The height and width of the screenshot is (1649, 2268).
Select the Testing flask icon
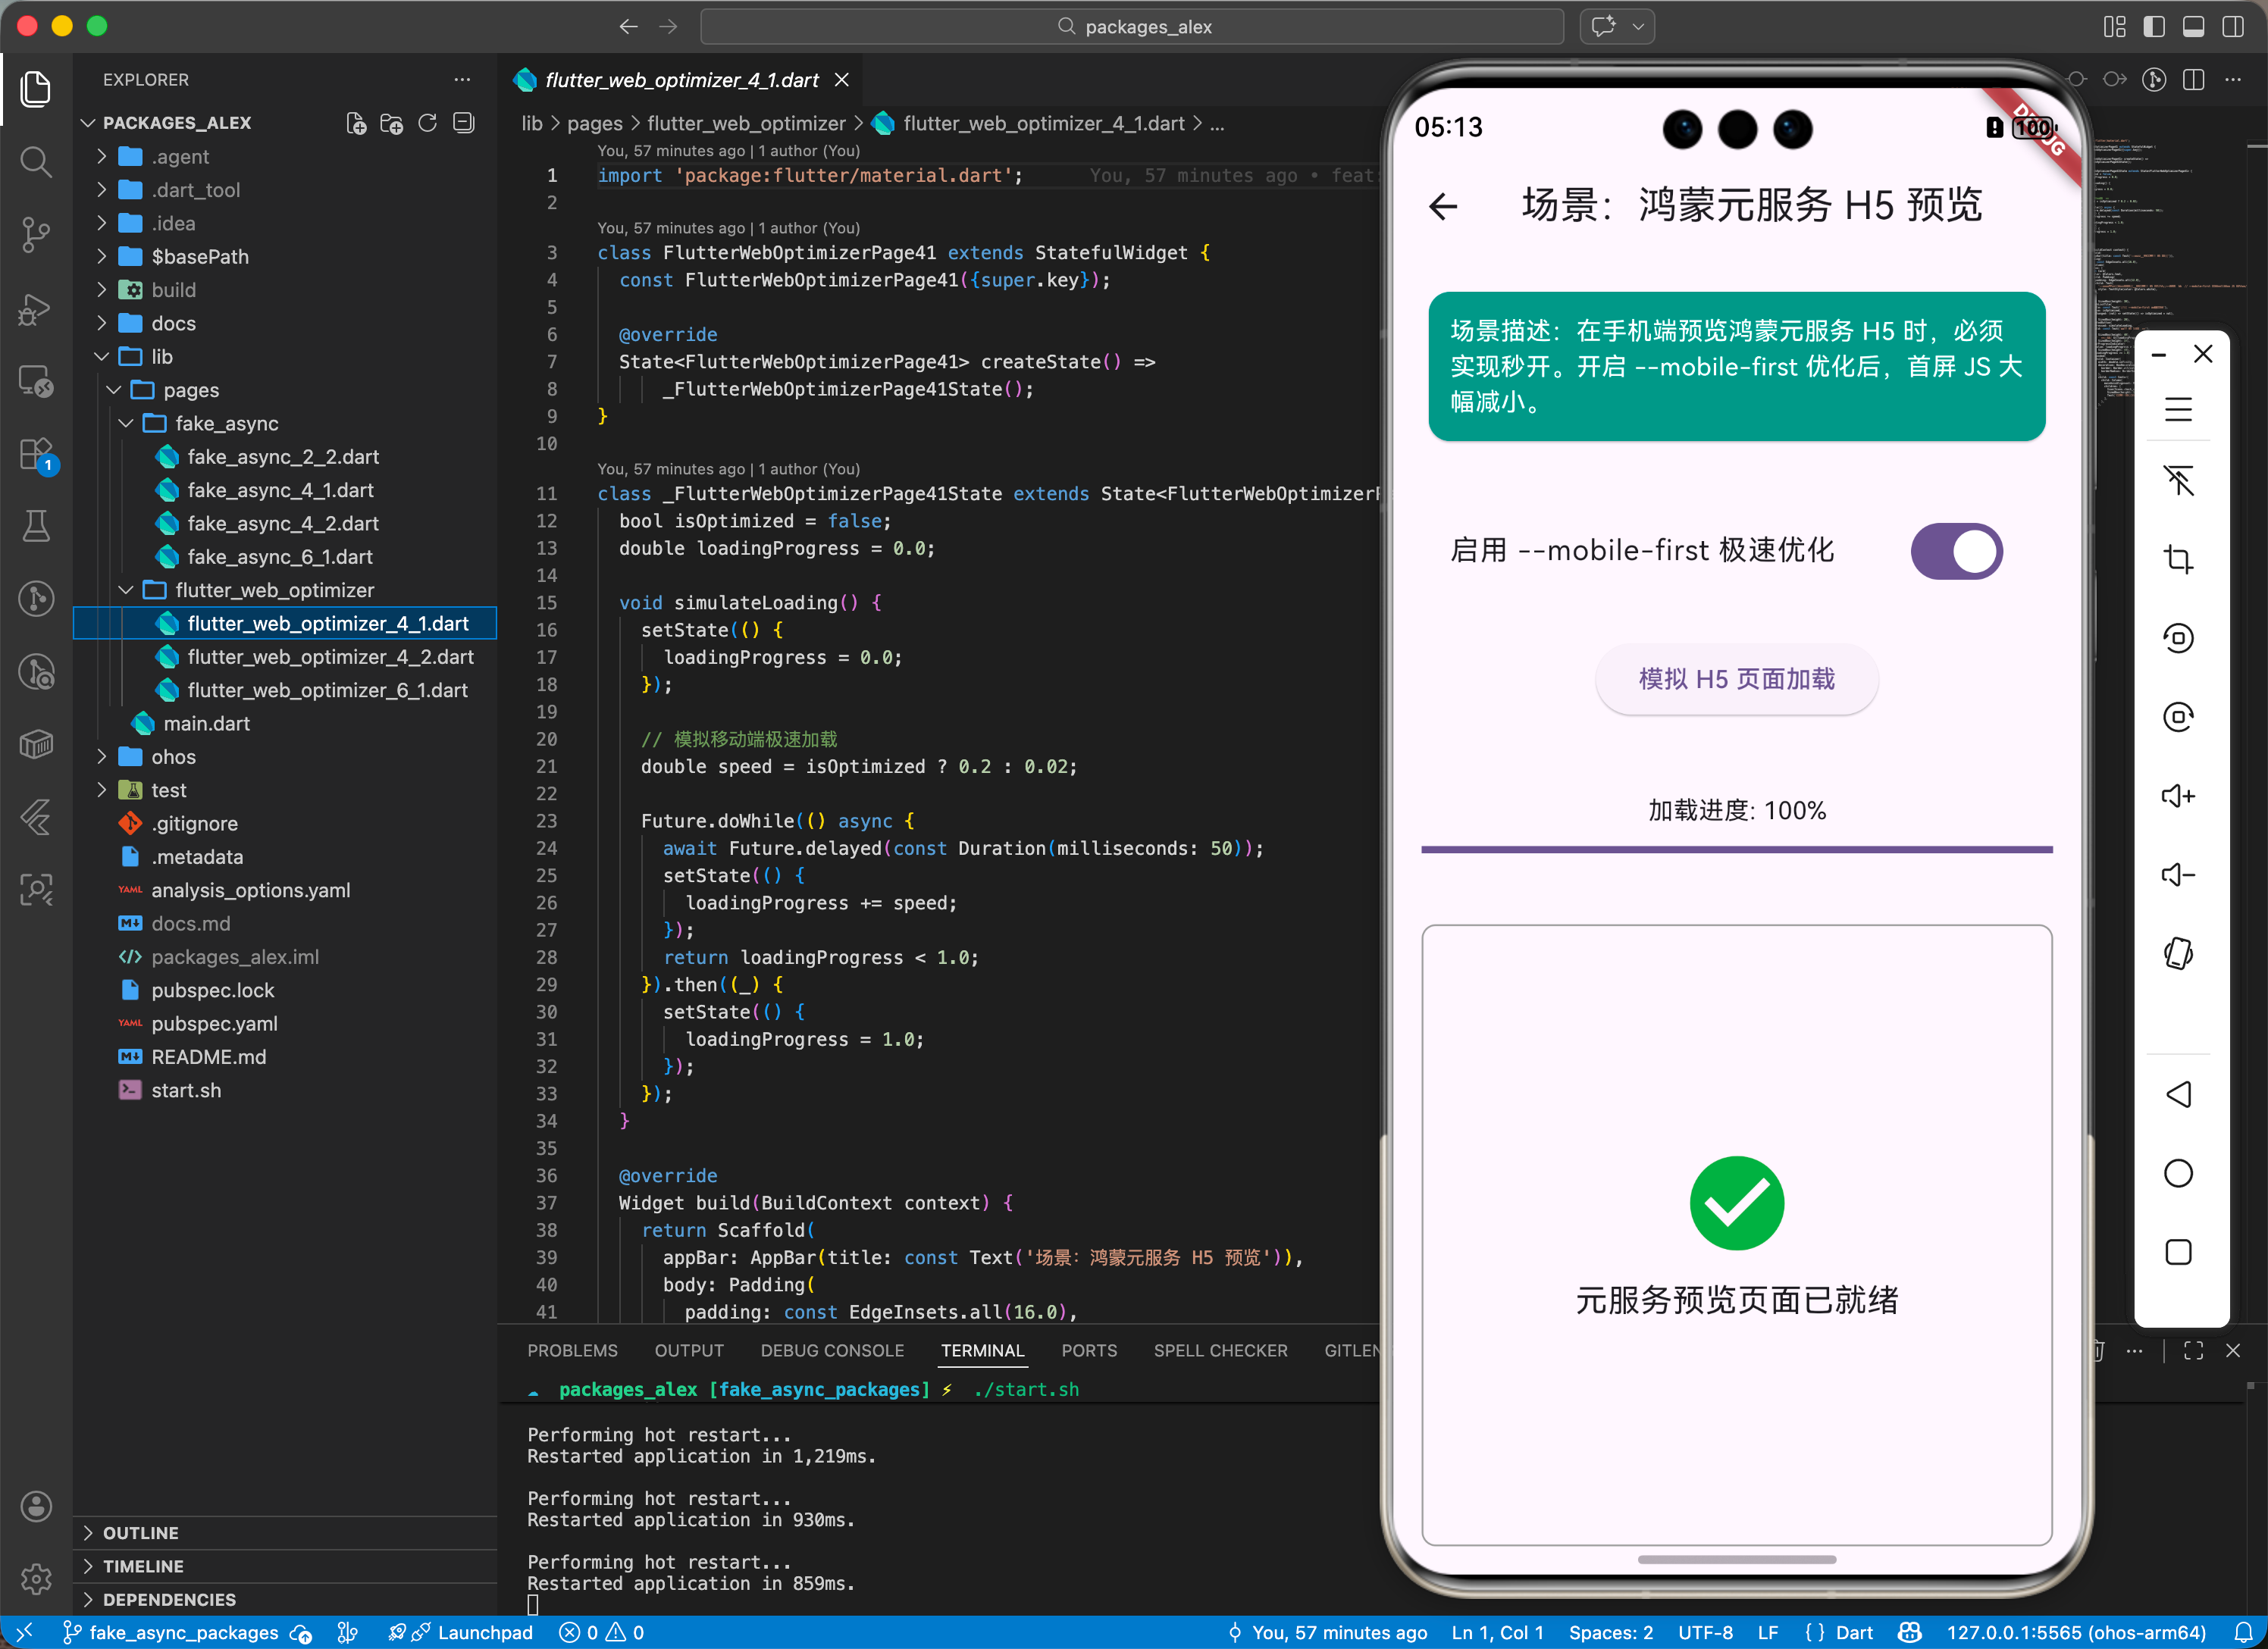[36, 527]
